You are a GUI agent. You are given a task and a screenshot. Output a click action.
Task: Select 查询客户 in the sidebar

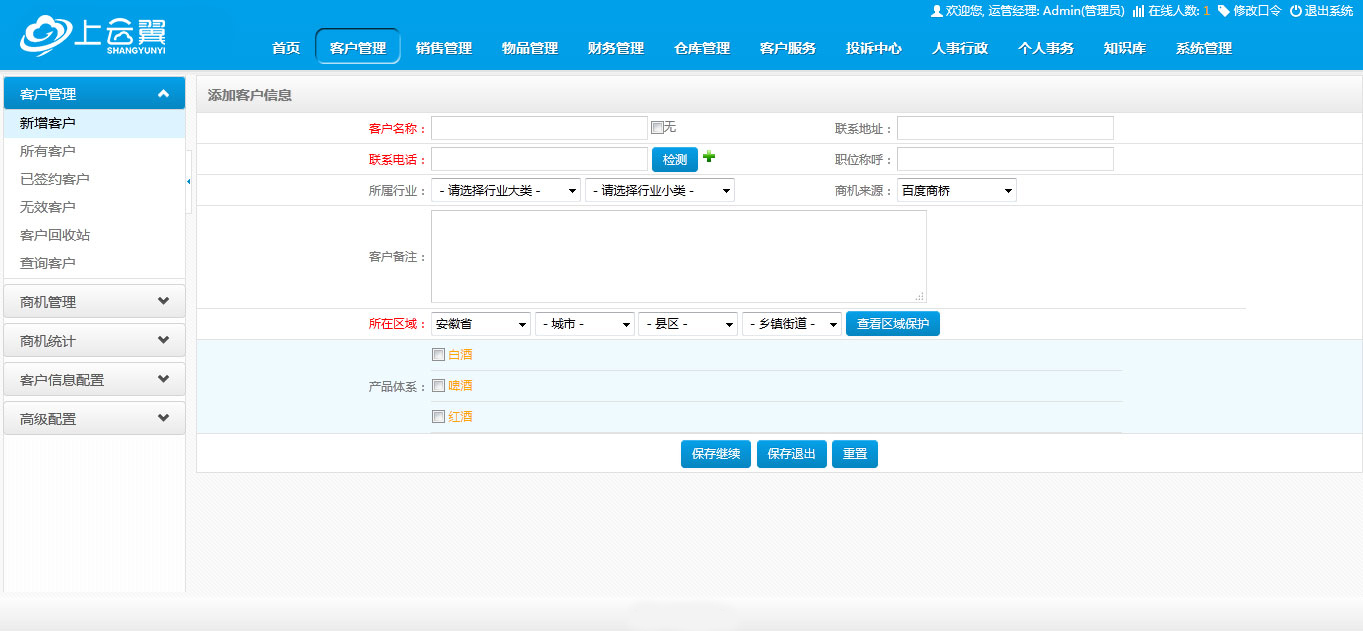point(47,264)
